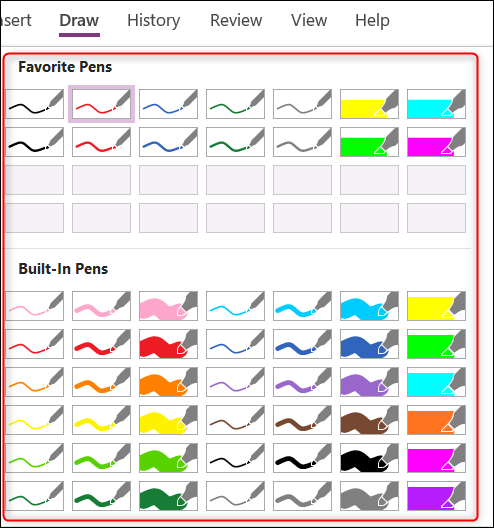494x528 pixels.
Task: Choose the thin light-blue pen in Built-In Pens
Action: coord(235,306)
